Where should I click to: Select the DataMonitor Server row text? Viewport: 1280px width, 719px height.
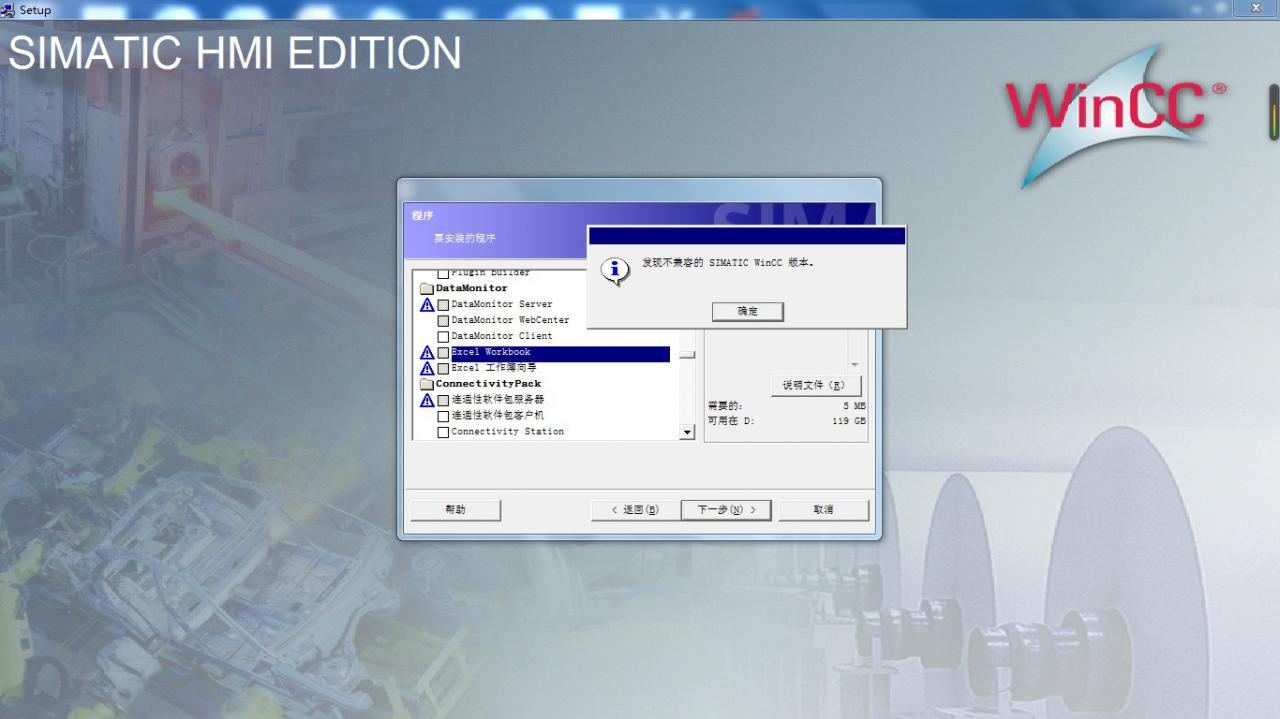[502, 305]
